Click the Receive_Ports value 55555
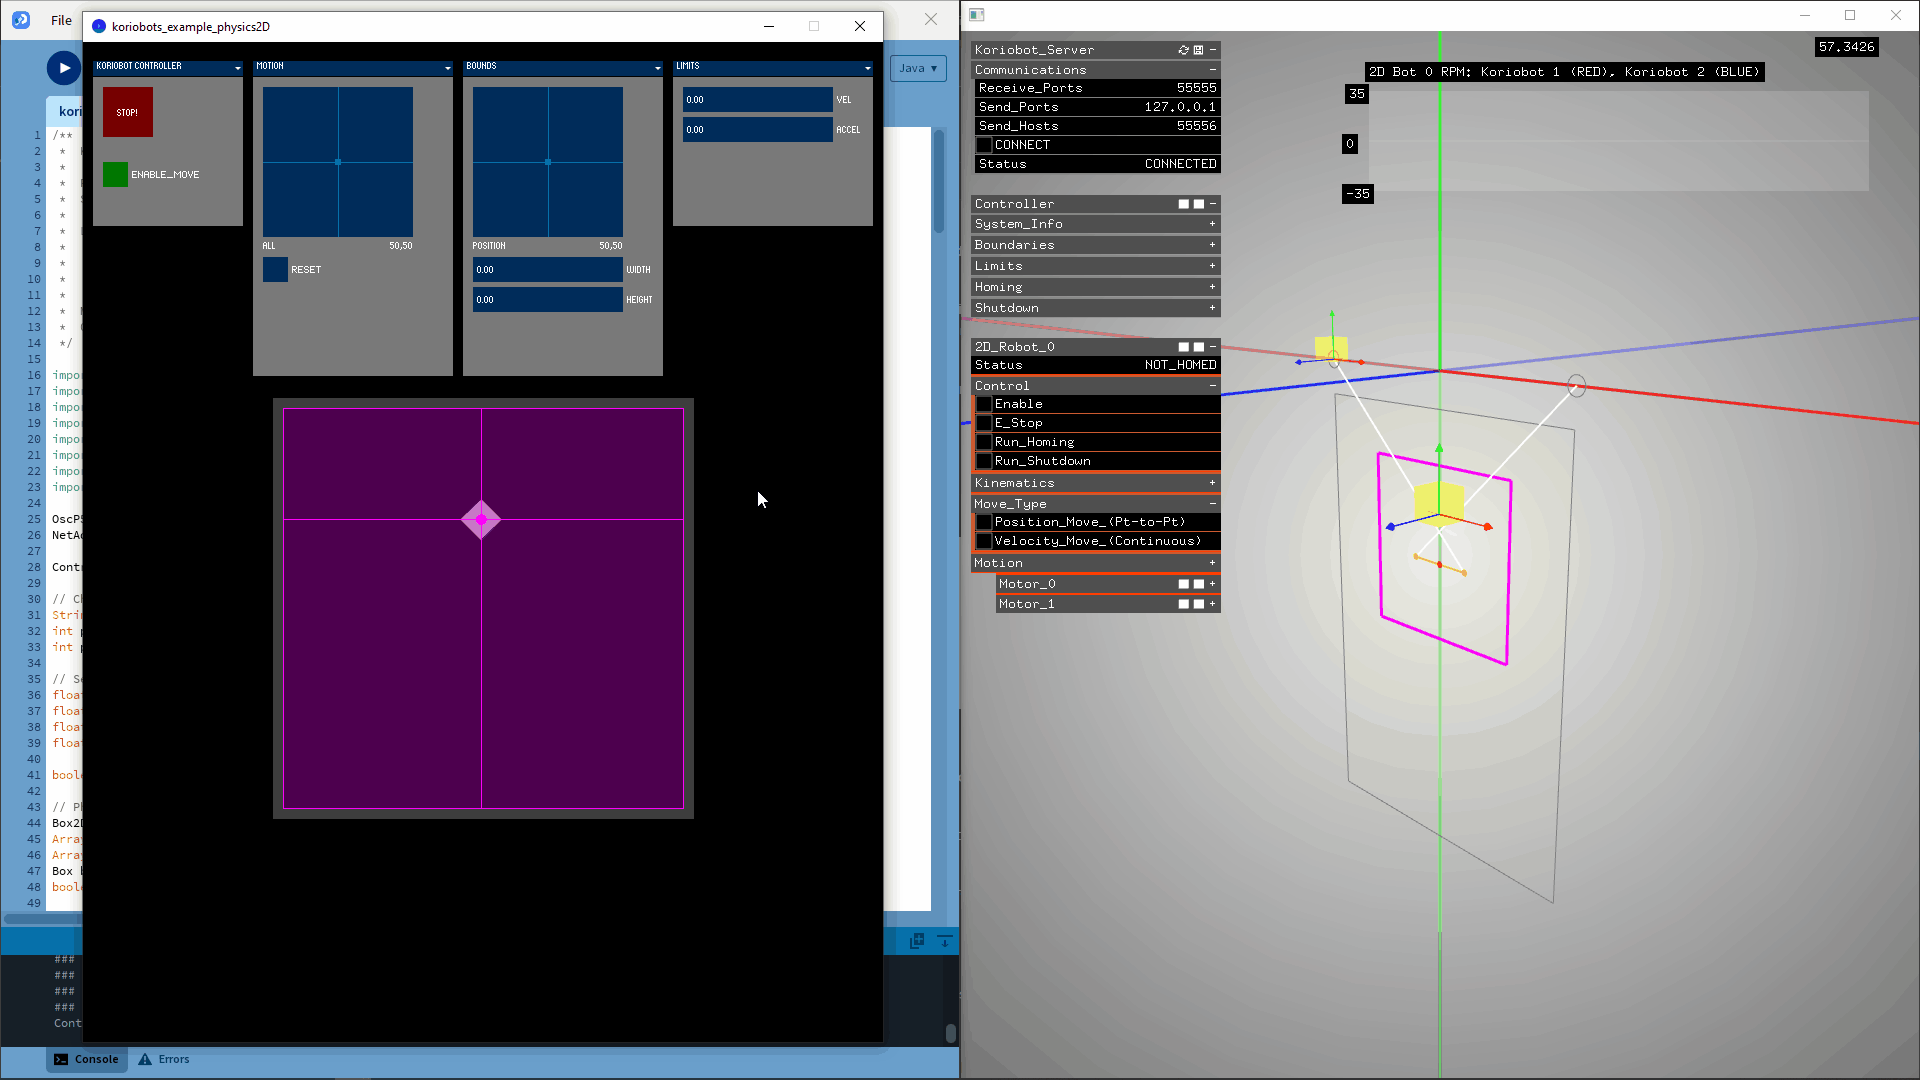The image size is (1920, 1080). click(x=1197, y=88)
